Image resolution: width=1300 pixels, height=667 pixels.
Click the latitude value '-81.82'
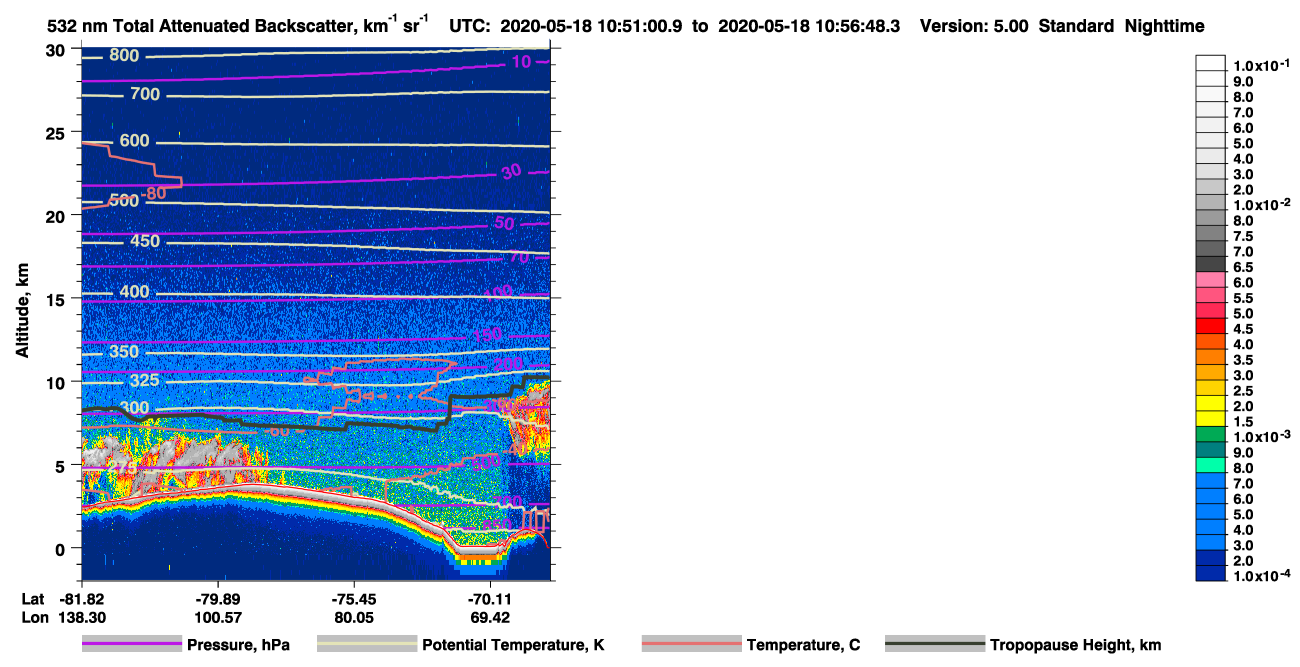click(x=81, y=599)
